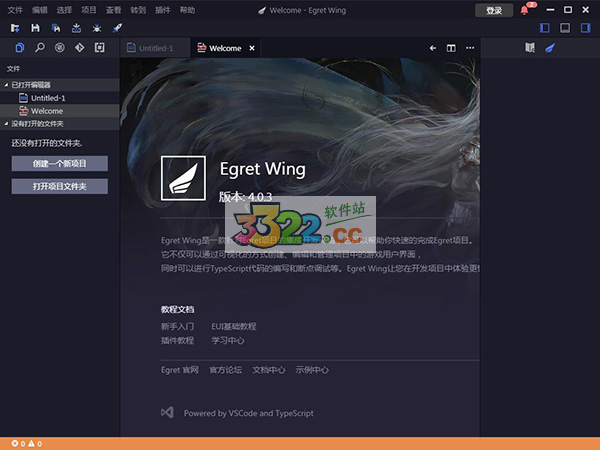Close the Welcome tab
Viewport: 600px width, 450px height.
[252, 48]
